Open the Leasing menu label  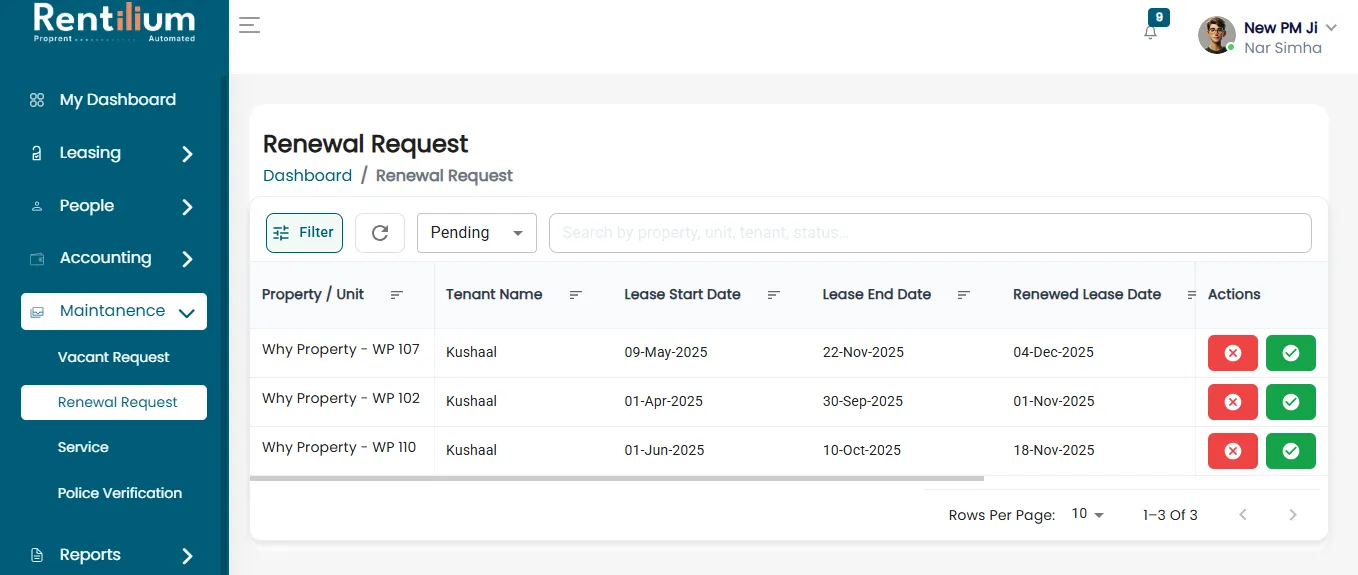pos(90,153)
